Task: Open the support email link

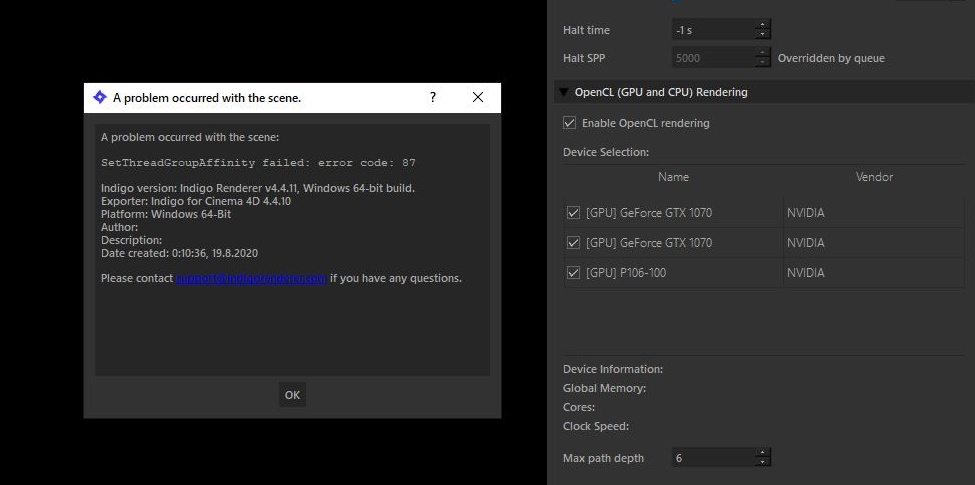Action: tap(251, 278)
